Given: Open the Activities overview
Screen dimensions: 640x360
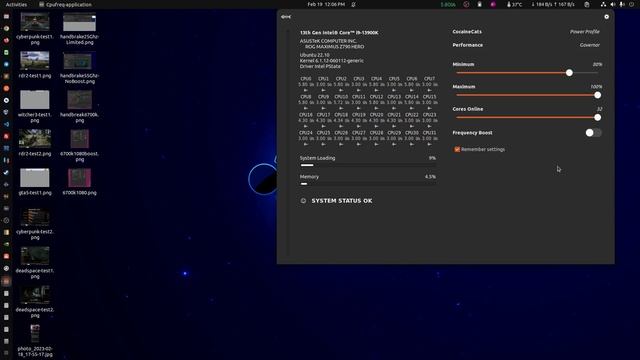Looking at the screenshot, I should 16,4.
